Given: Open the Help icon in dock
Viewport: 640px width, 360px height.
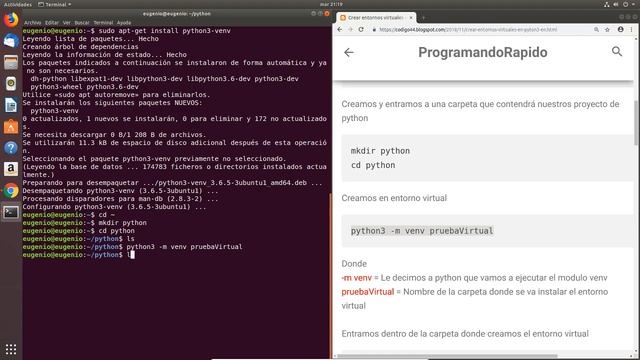Looking at the screenshot, I should [x=11, y=148].
